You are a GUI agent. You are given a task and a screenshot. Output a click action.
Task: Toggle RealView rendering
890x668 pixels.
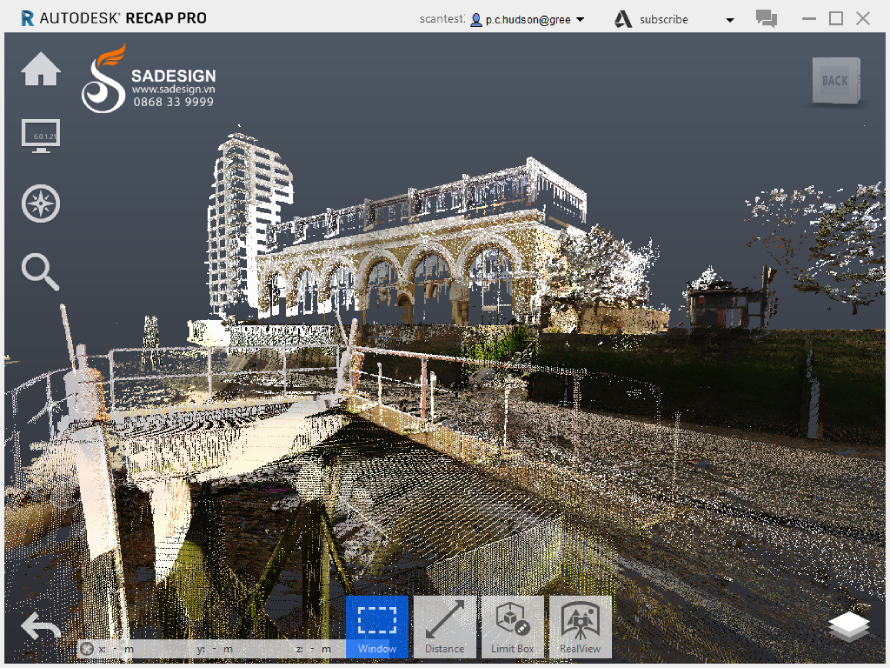click(x=580, y=627)
